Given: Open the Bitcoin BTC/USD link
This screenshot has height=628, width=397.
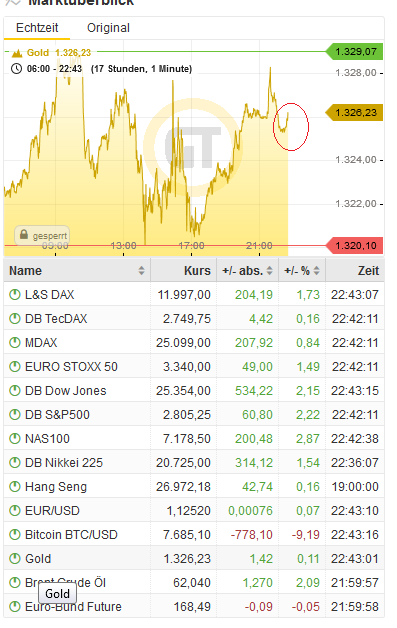Looking at the screenshot, I should (x=71, y=535).
